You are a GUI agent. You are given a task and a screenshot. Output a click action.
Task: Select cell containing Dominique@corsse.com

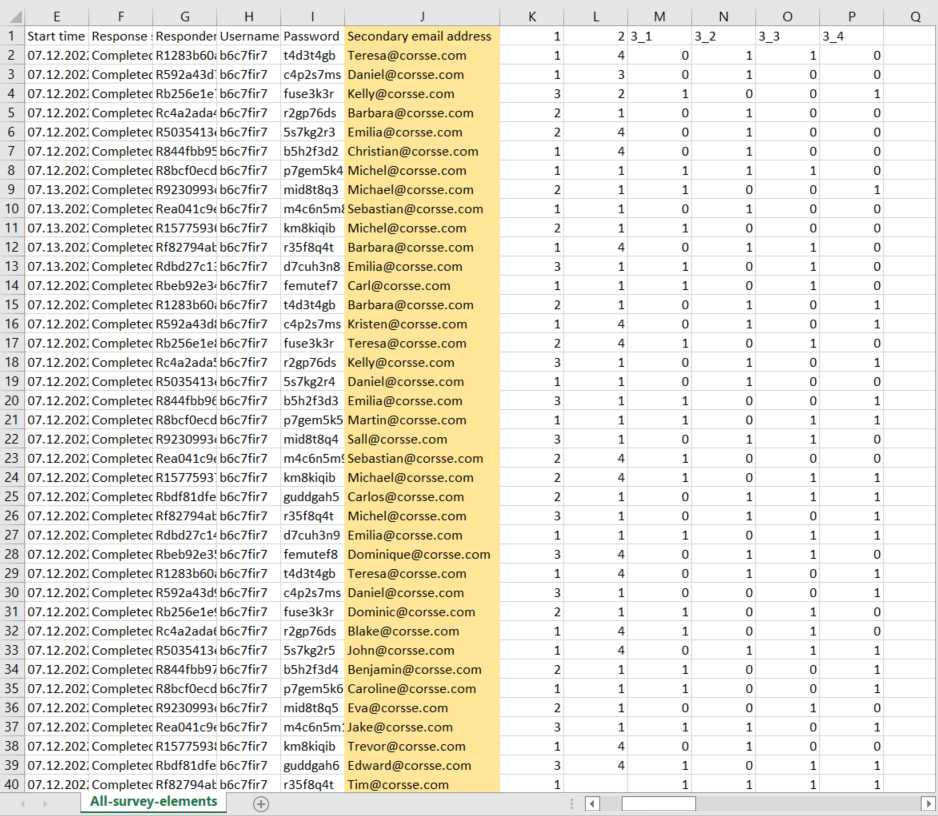[x=421, y=555]
